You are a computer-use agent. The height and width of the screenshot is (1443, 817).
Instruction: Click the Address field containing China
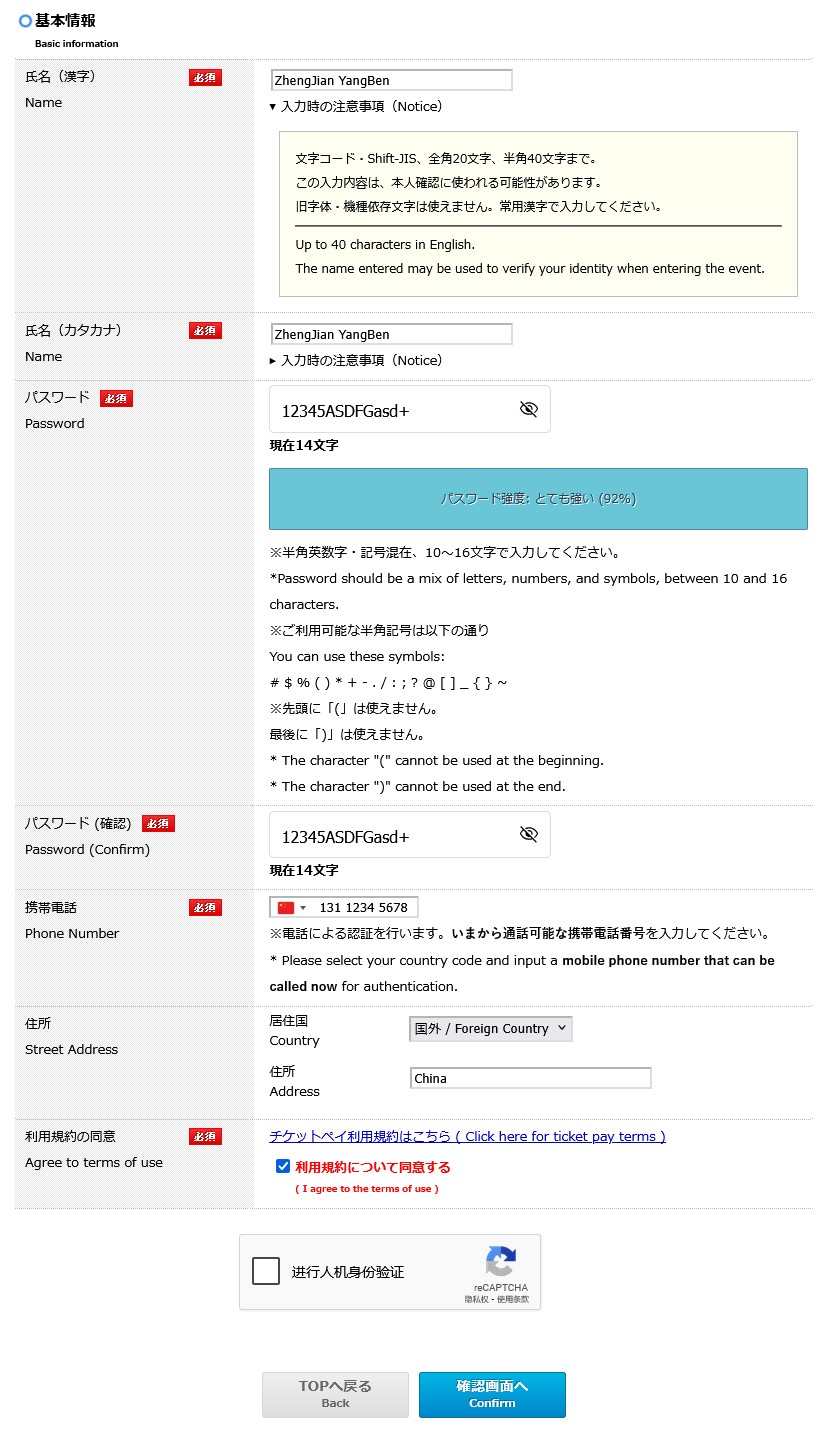(x=530, y=1078)
